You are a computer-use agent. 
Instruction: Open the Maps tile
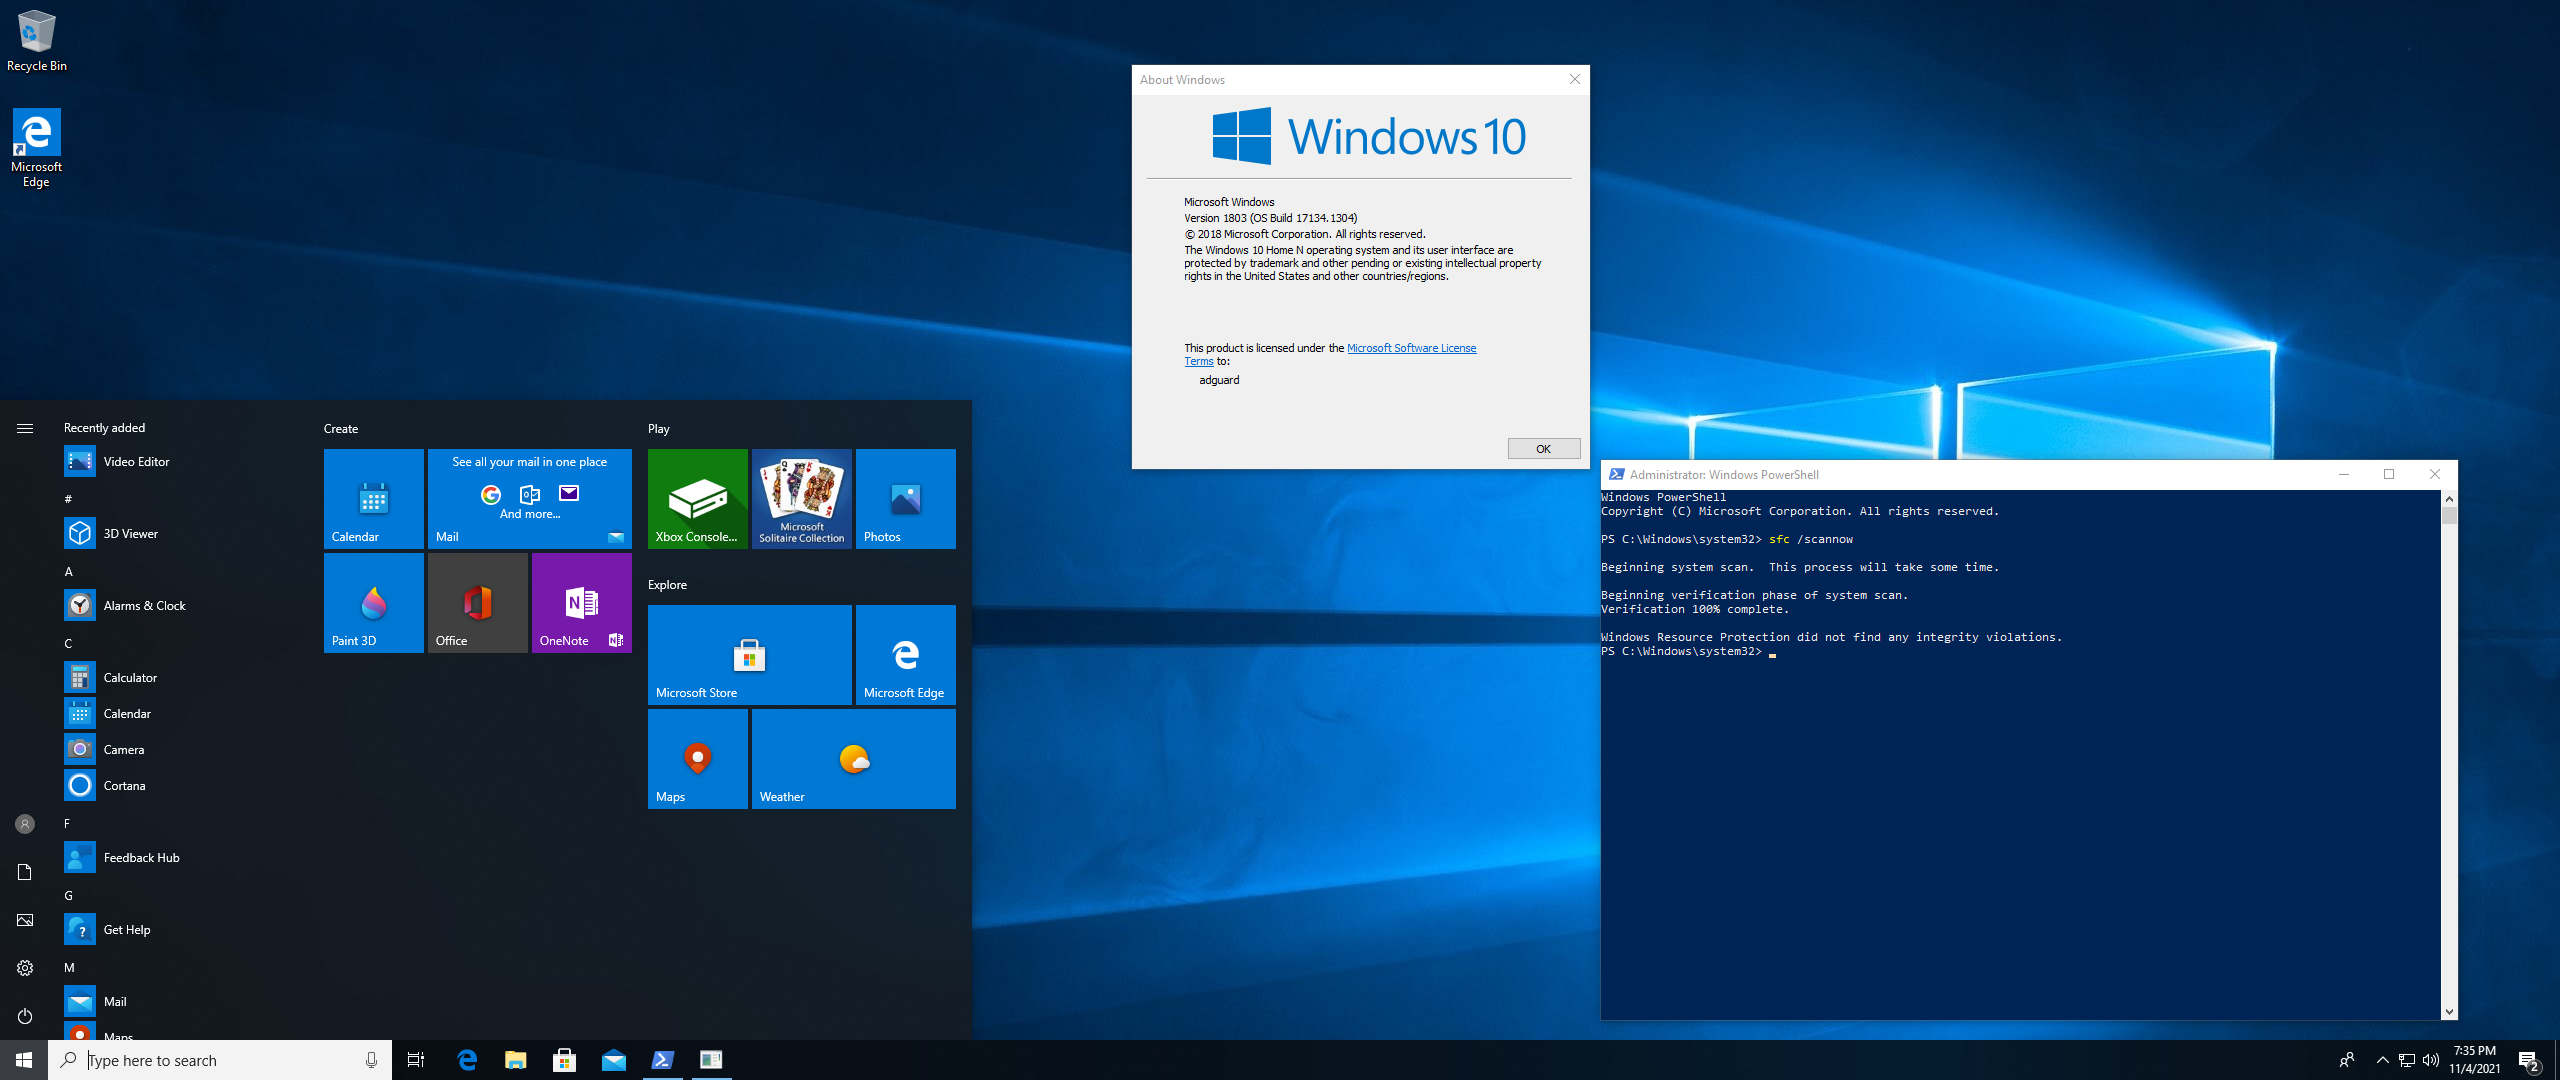point(698,759)
